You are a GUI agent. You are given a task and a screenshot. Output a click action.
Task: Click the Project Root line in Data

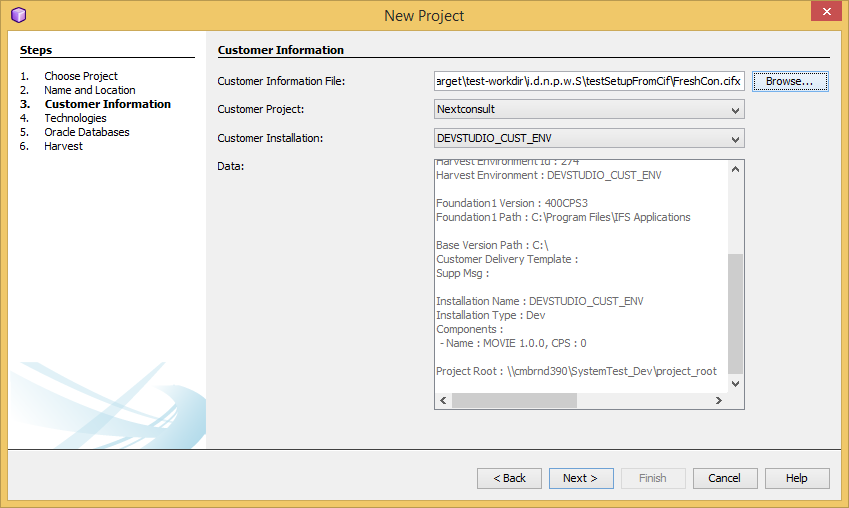point(576,371)
